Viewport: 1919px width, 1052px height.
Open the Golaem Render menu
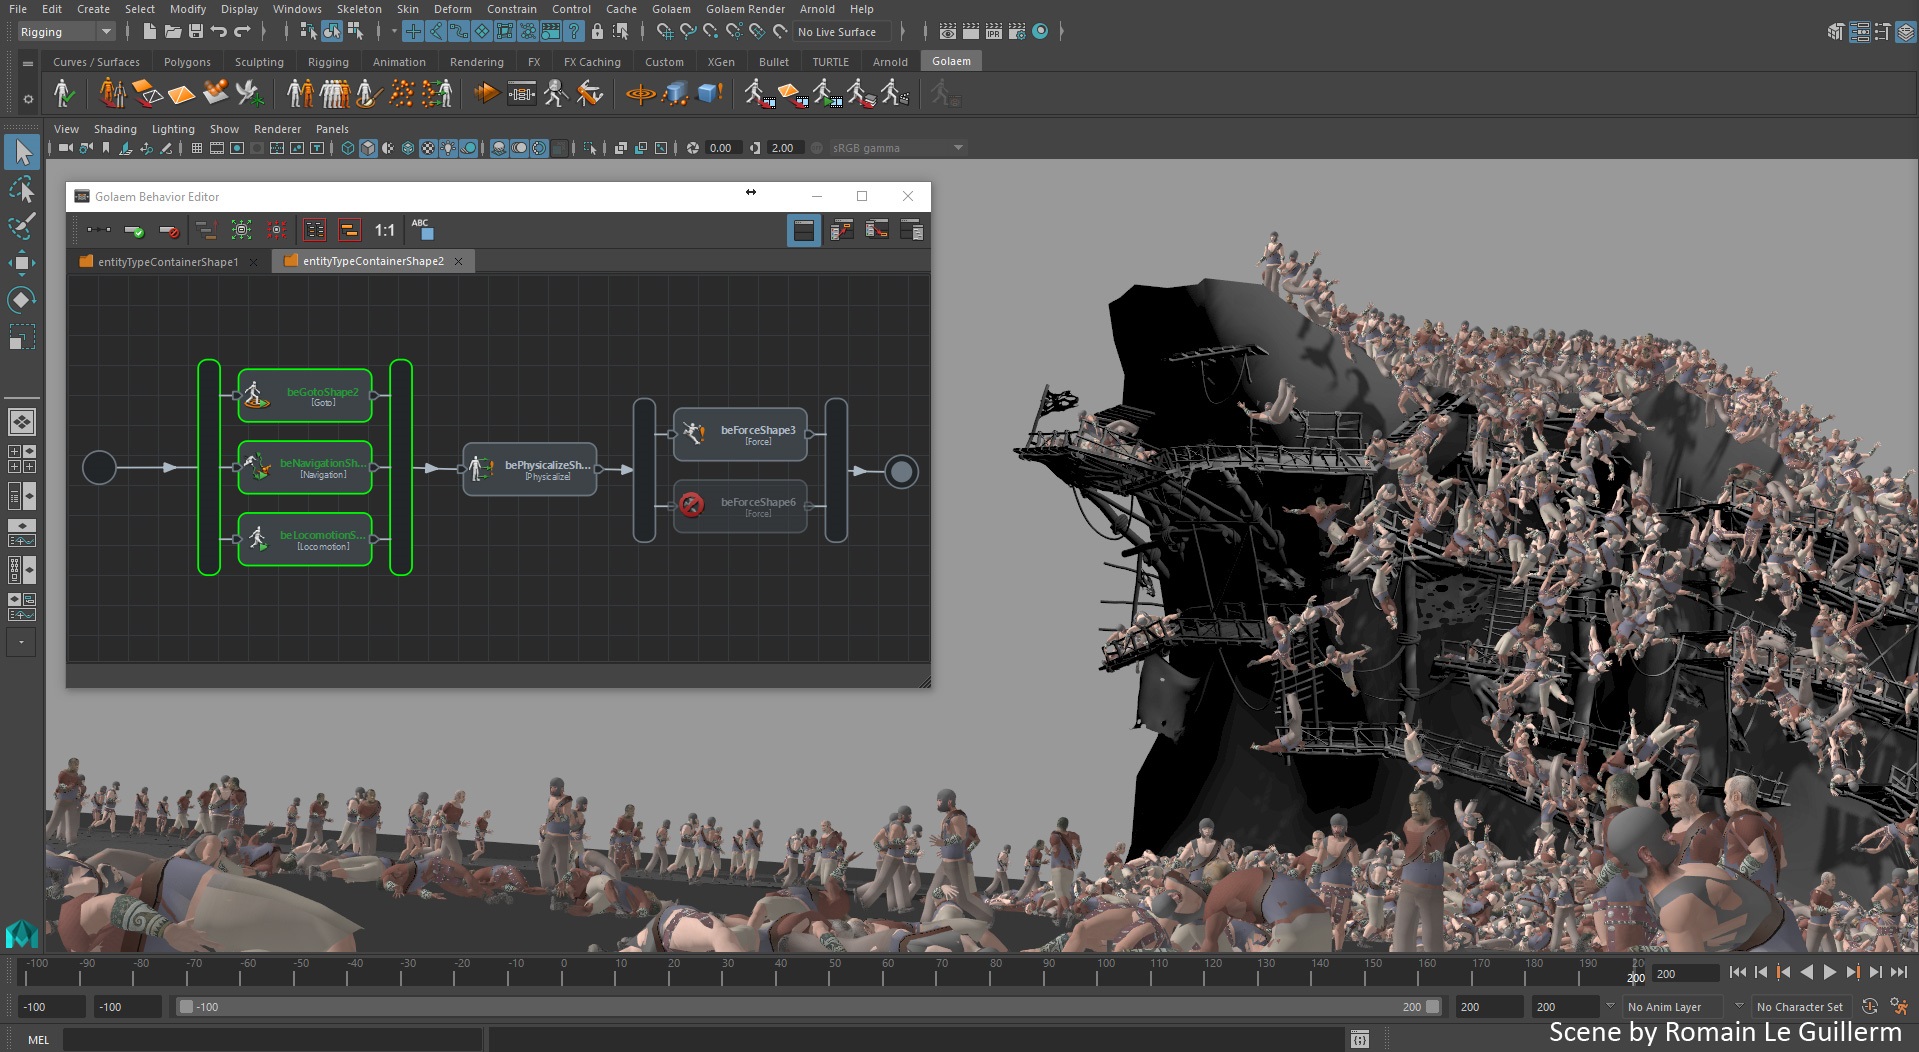click(x=745, y=9)
